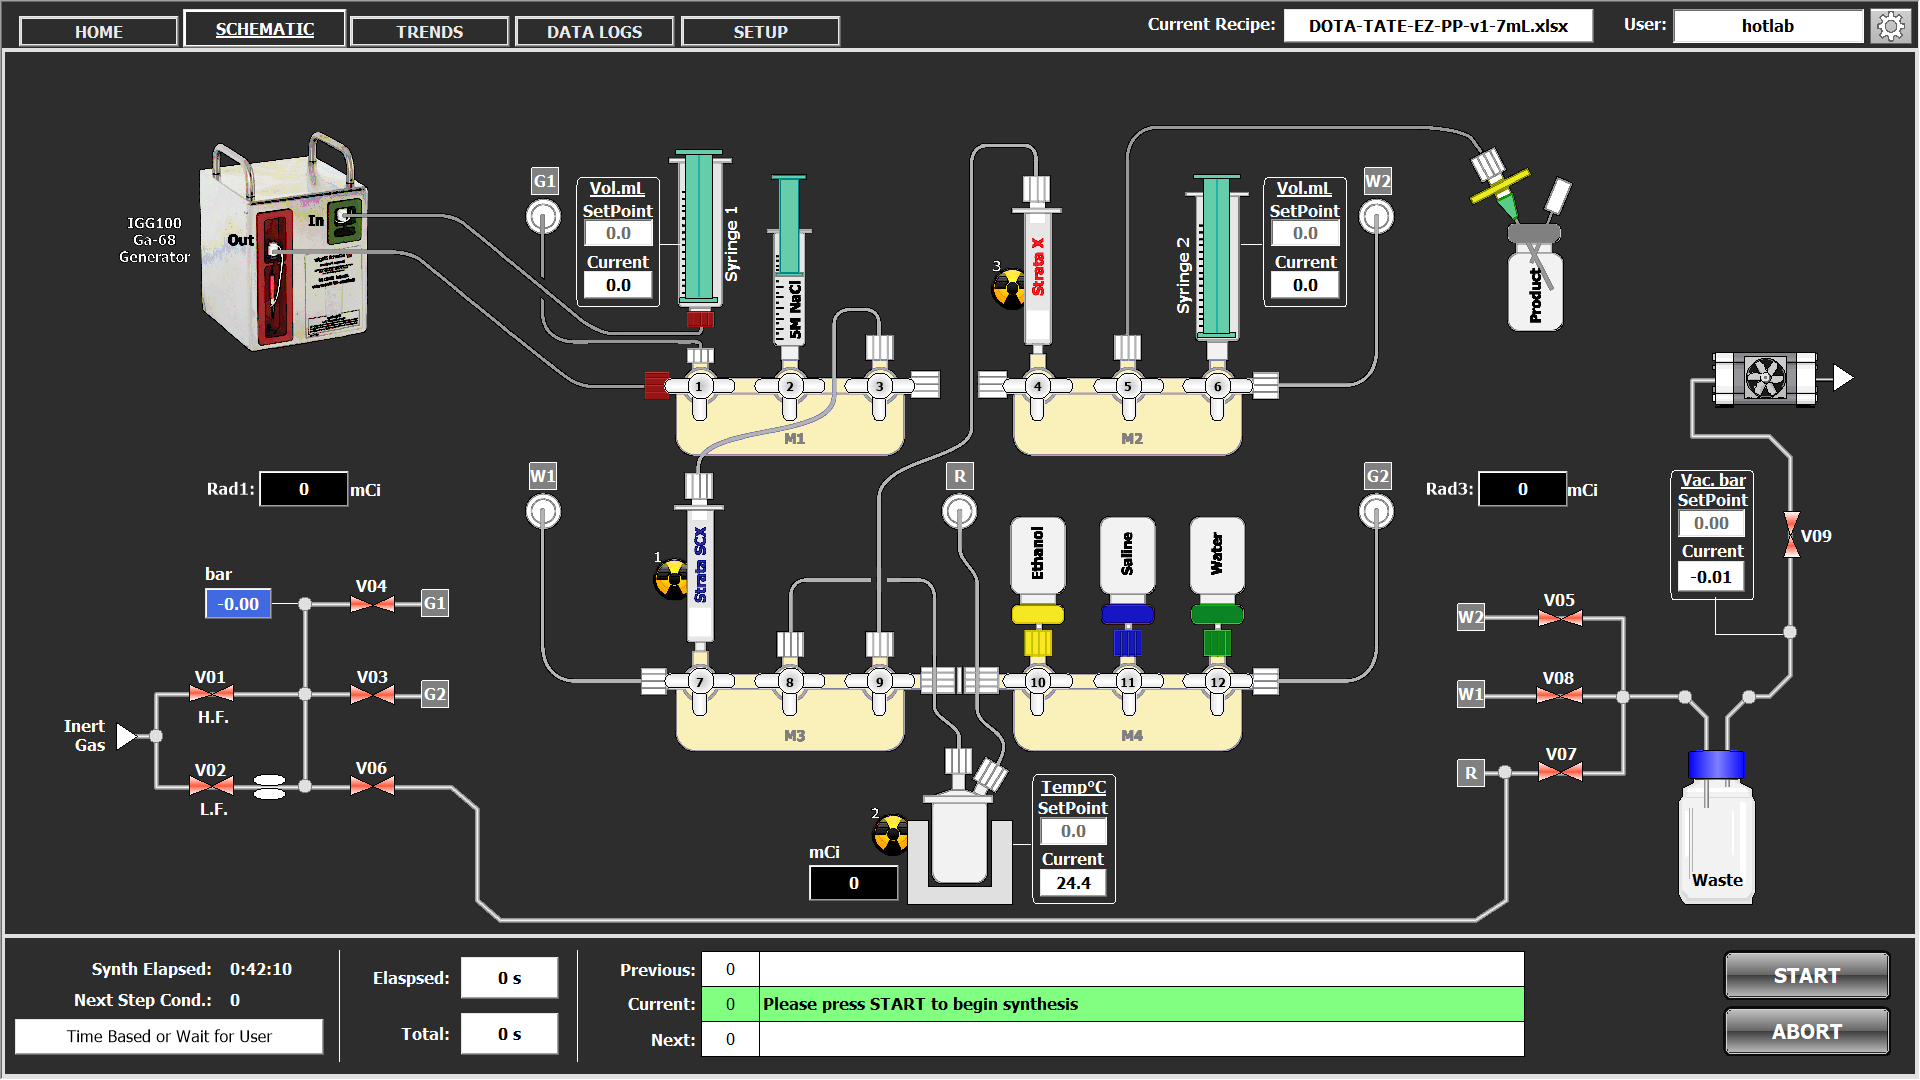Click the vacuum pump fan icon
1920x1080 pixels.
click(1765, 378)
